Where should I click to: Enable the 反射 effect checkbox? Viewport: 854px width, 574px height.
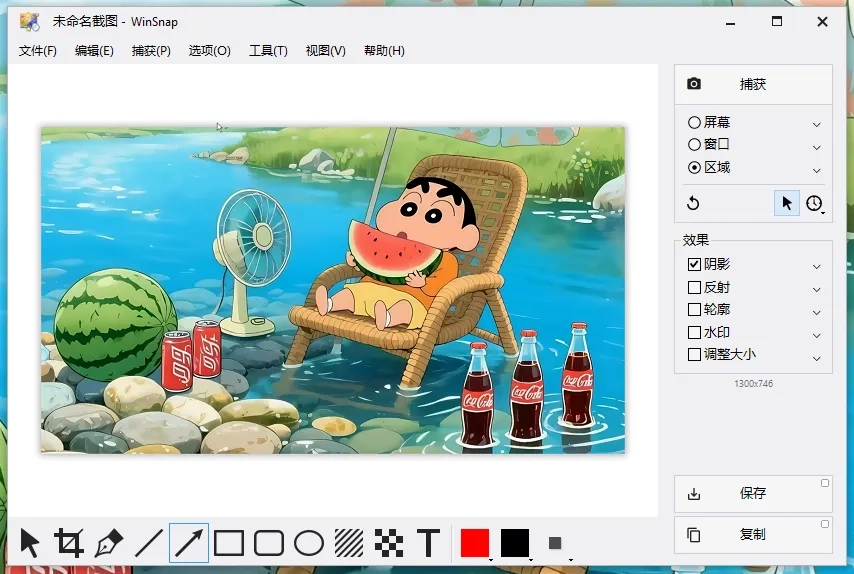(x=694, y=287)
